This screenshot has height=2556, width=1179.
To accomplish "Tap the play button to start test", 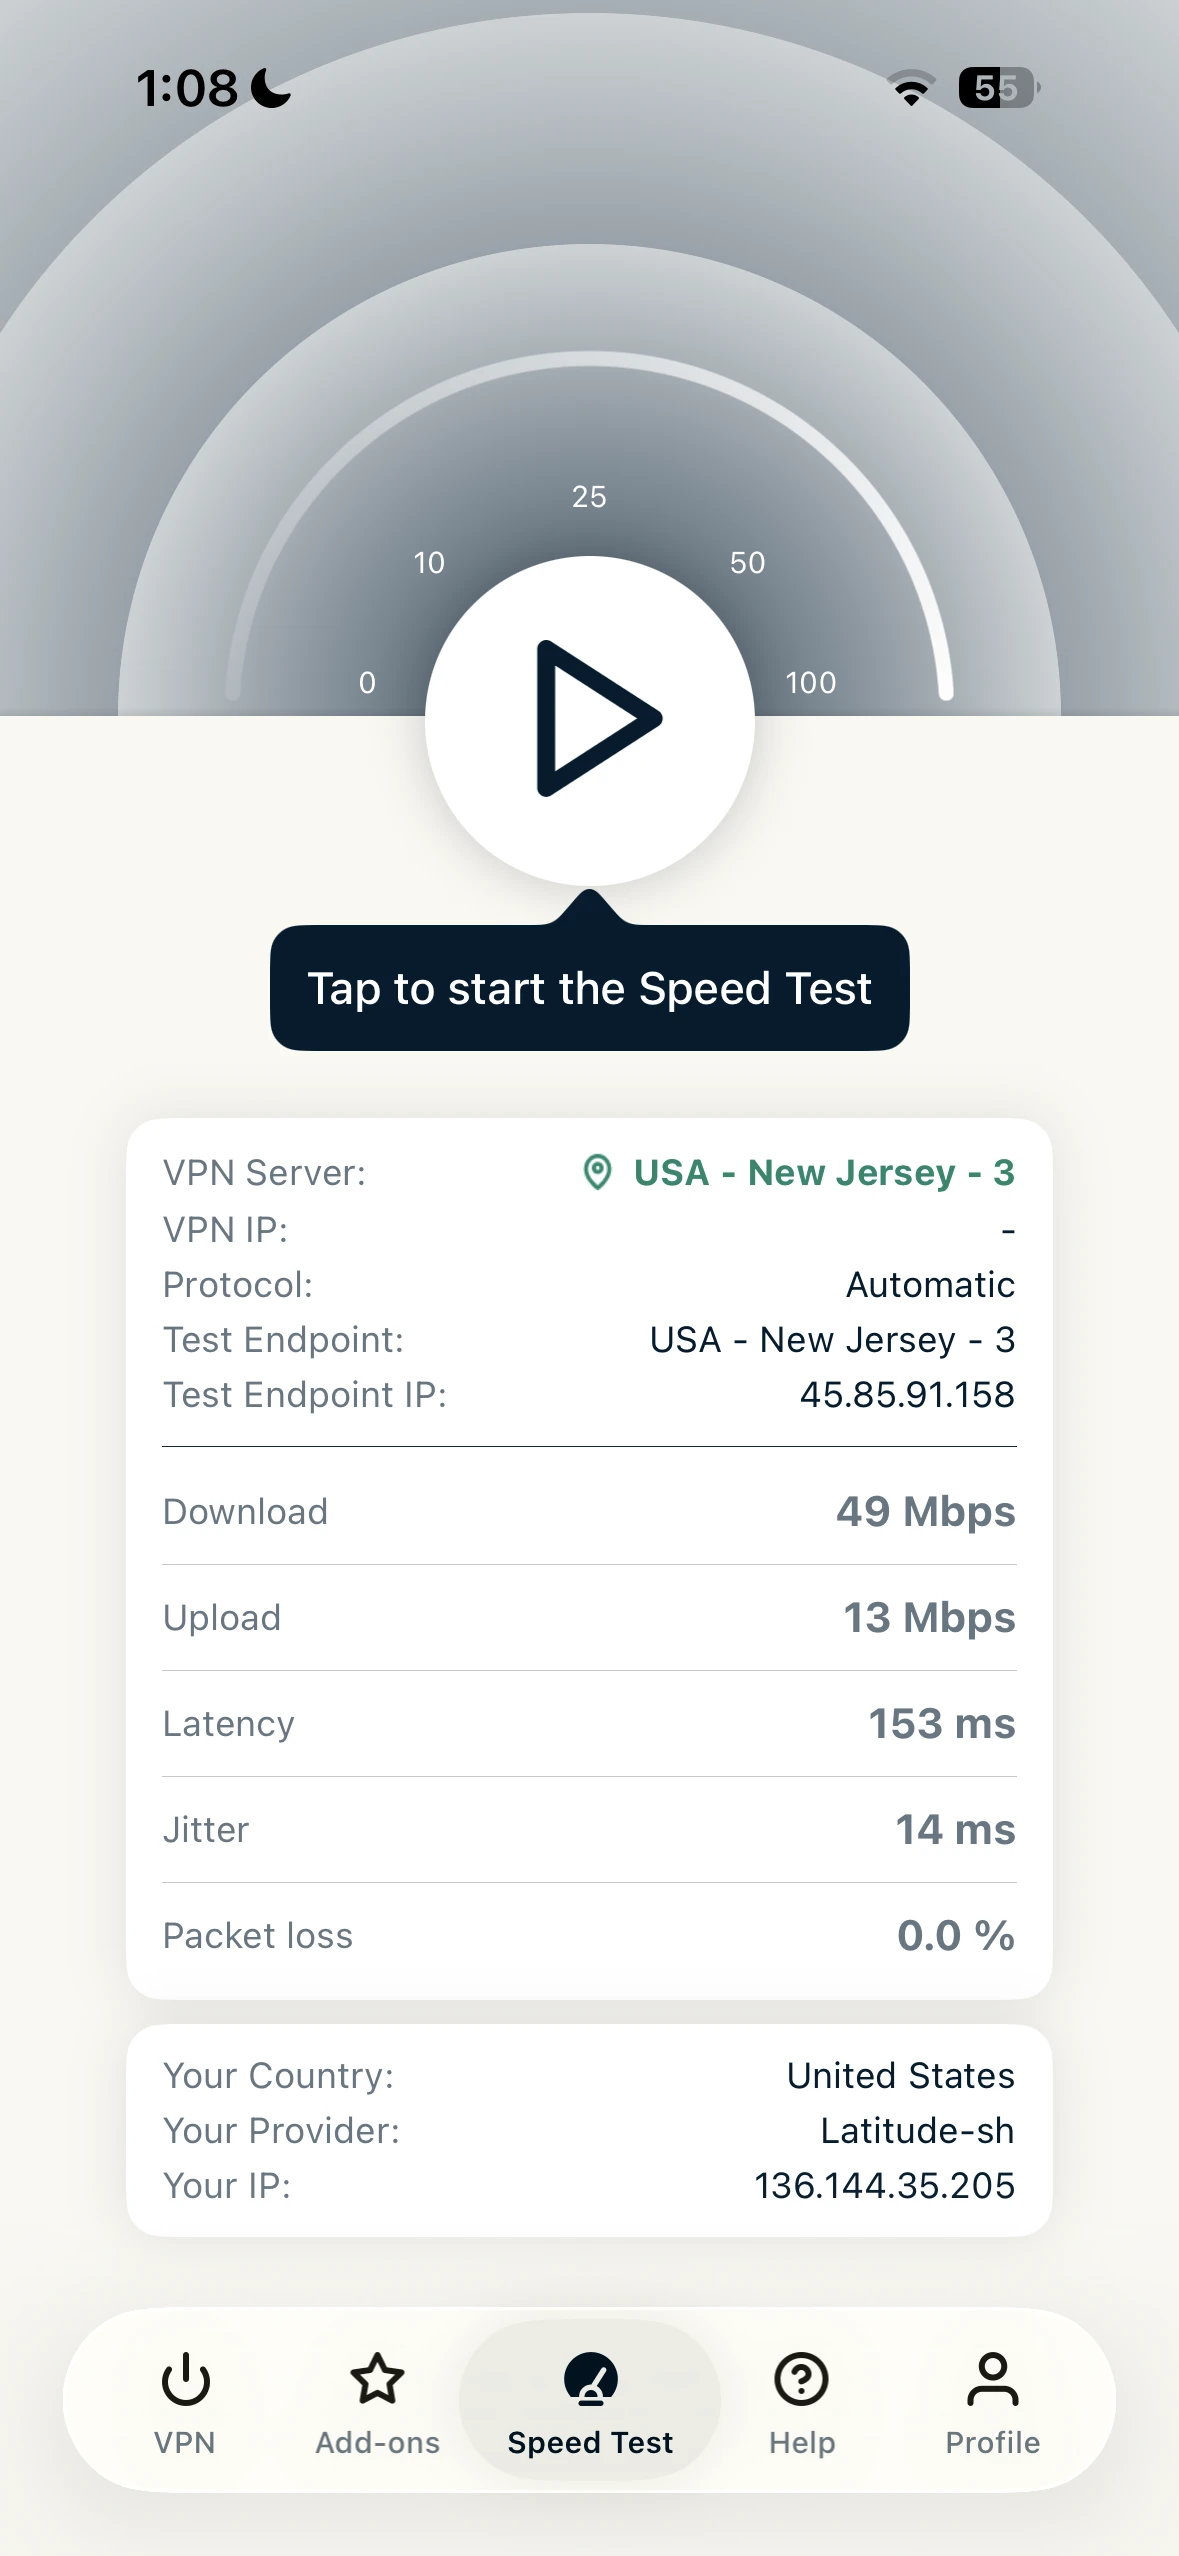I will click(590, 720).
